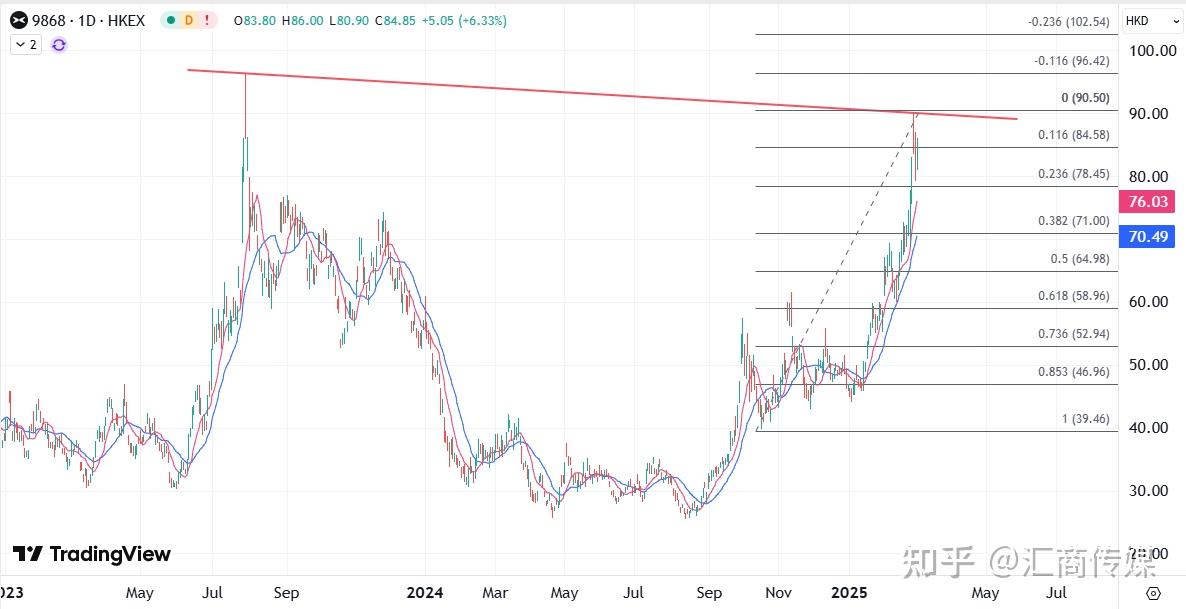1186x609 pixels.
Task: Select the 0.618 (58.96) Fibonacci level label
Action: click(x=1073, y=296)
